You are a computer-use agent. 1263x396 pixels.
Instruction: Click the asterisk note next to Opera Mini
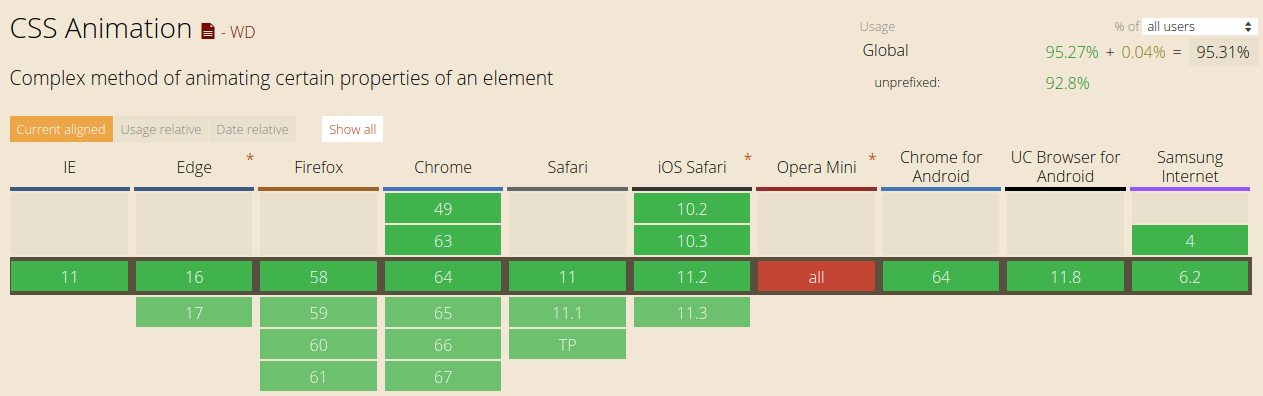872,160
